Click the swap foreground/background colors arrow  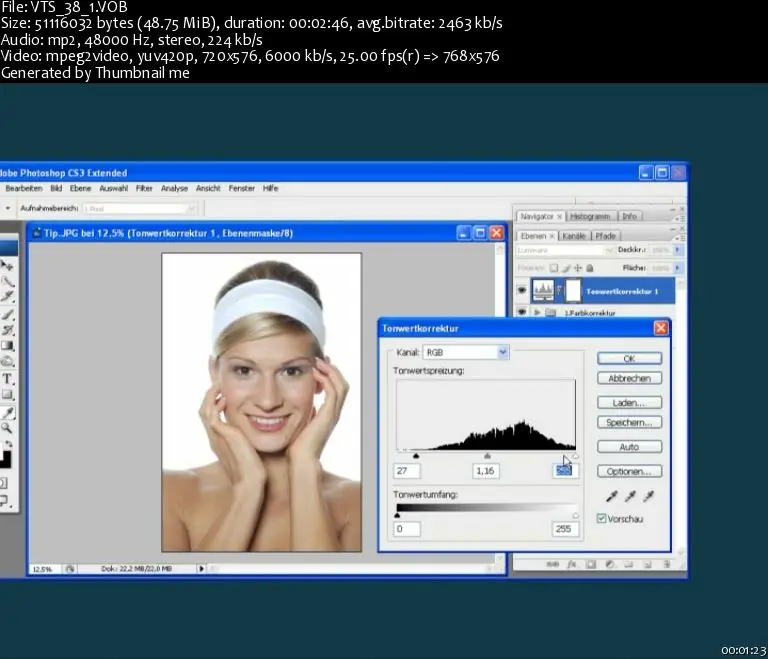9,443
